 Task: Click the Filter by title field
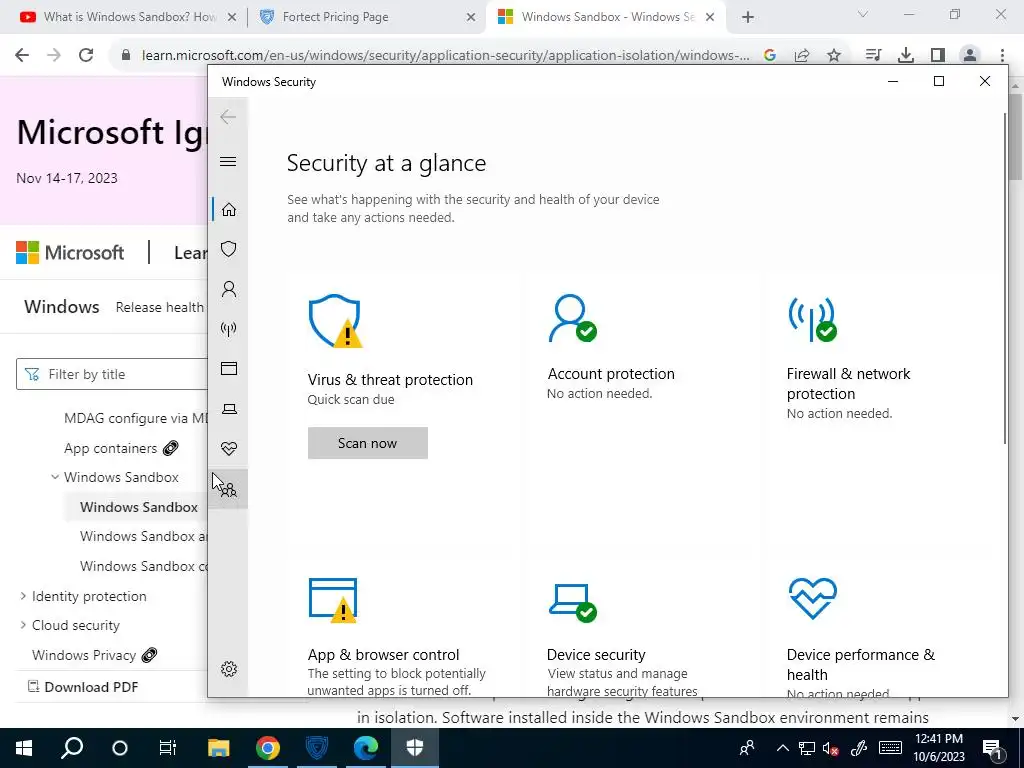(112, 374)
